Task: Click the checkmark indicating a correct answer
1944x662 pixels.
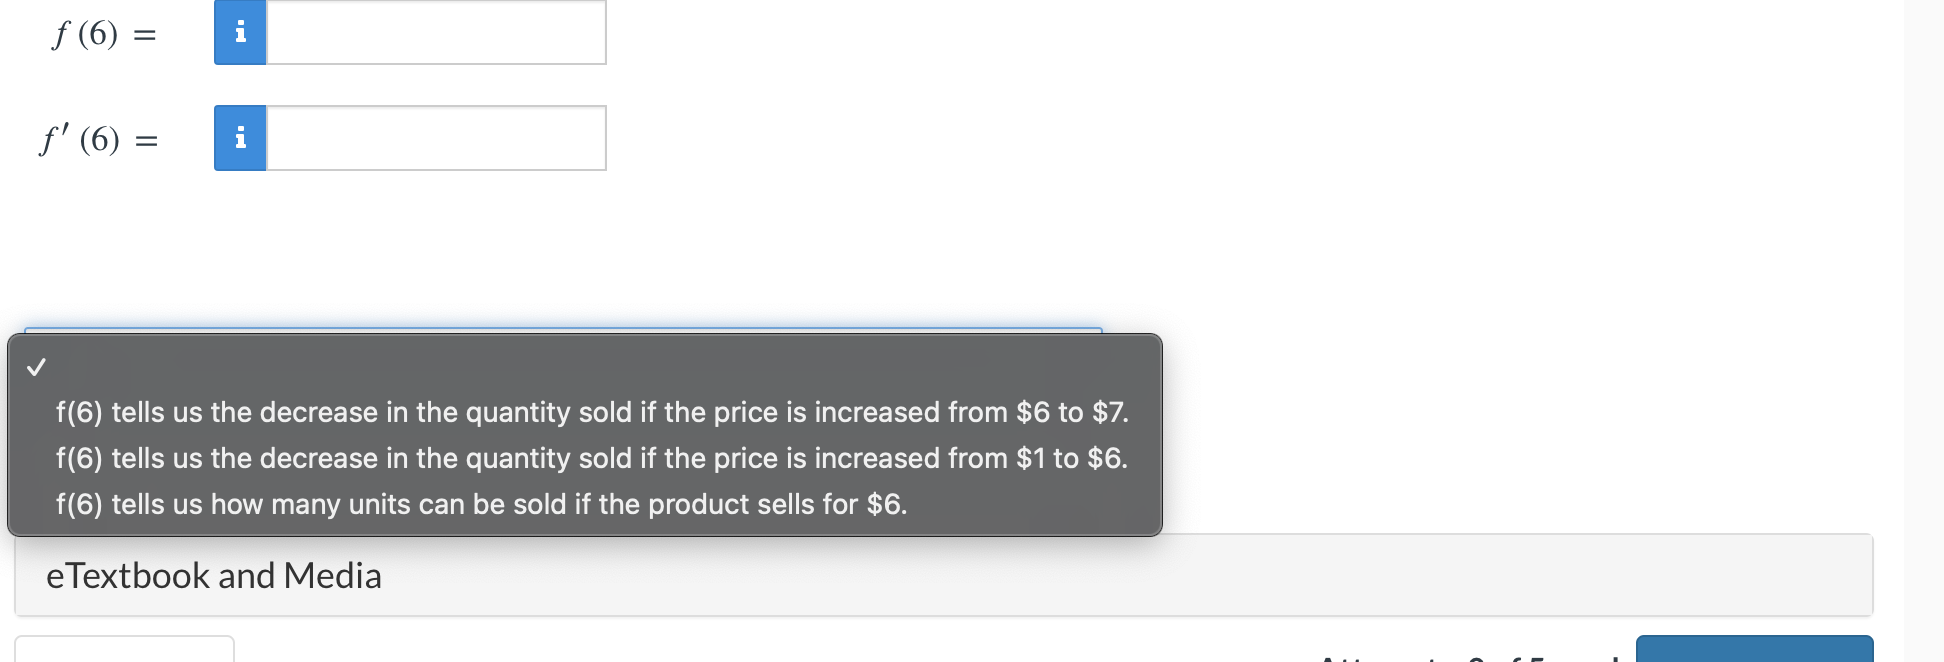Action: 37,368
